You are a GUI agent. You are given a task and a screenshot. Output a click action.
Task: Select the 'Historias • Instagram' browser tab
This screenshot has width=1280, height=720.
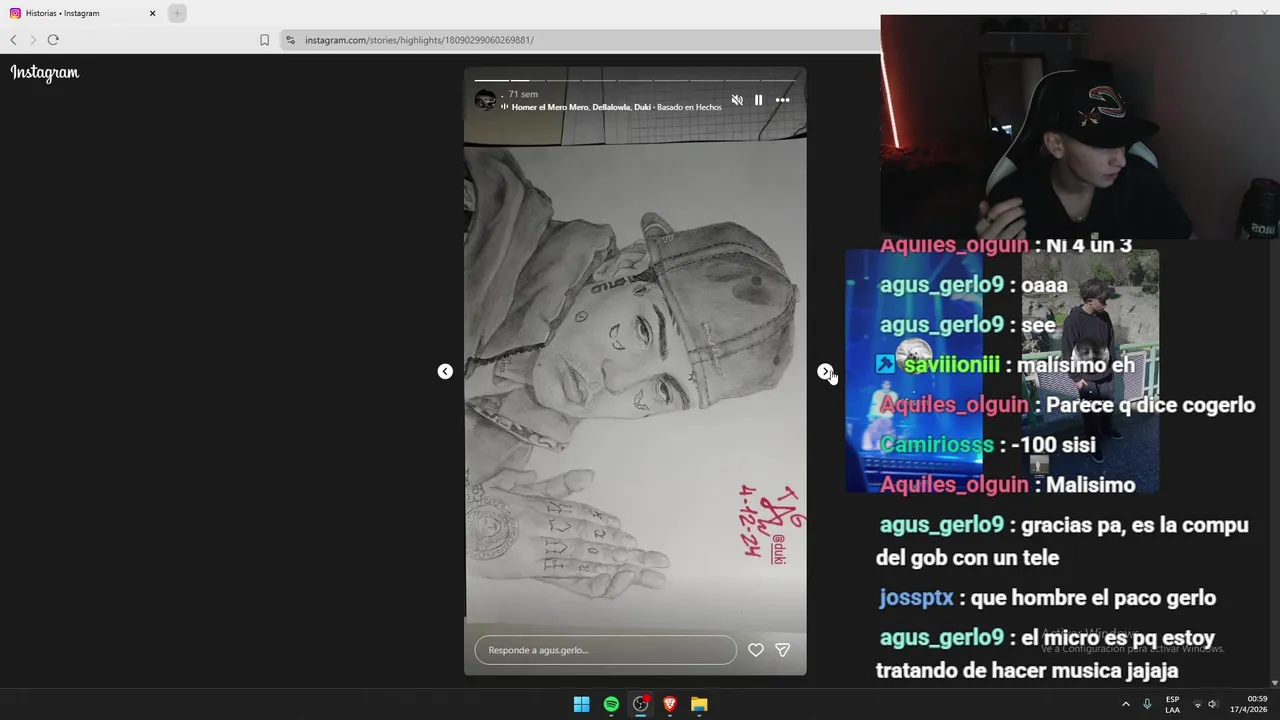click(x=82, y=13)
